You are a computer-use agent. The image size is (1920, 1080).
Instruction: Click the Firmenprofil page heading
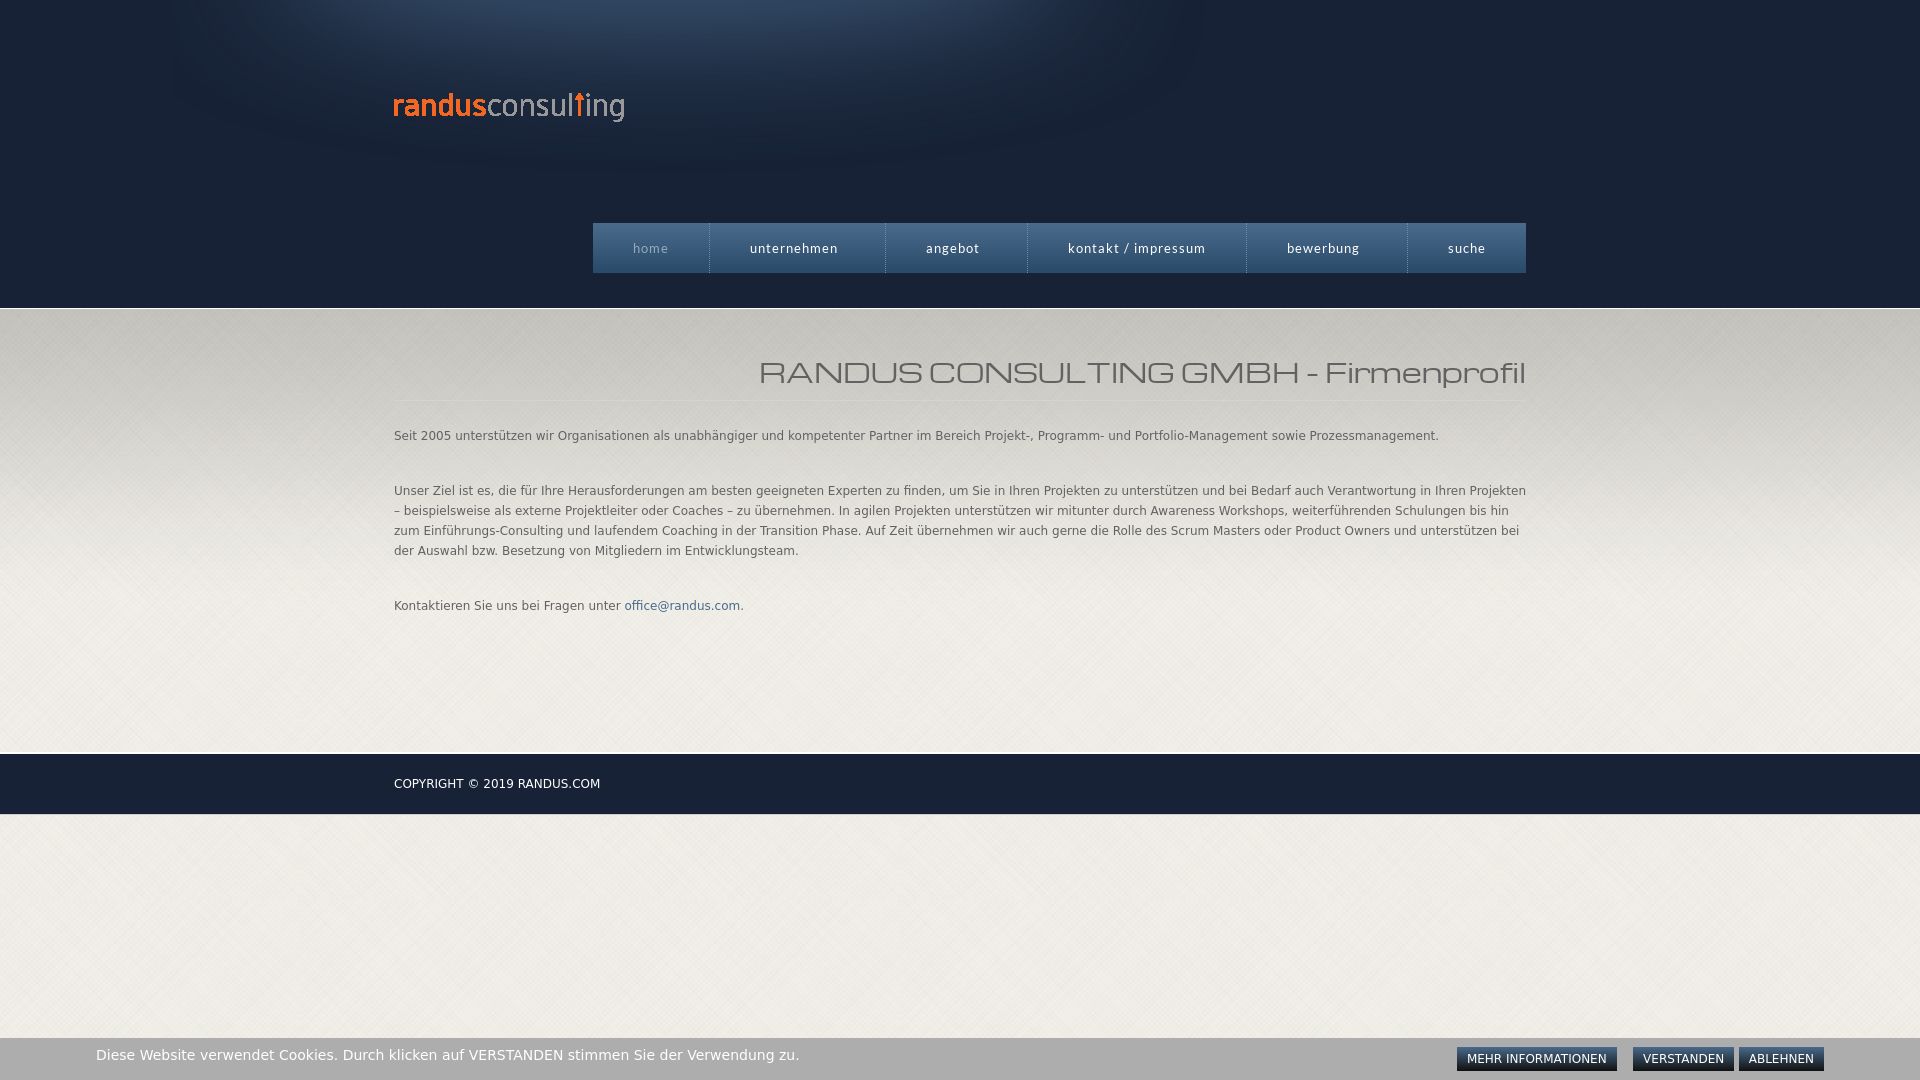click(1142, 372)
